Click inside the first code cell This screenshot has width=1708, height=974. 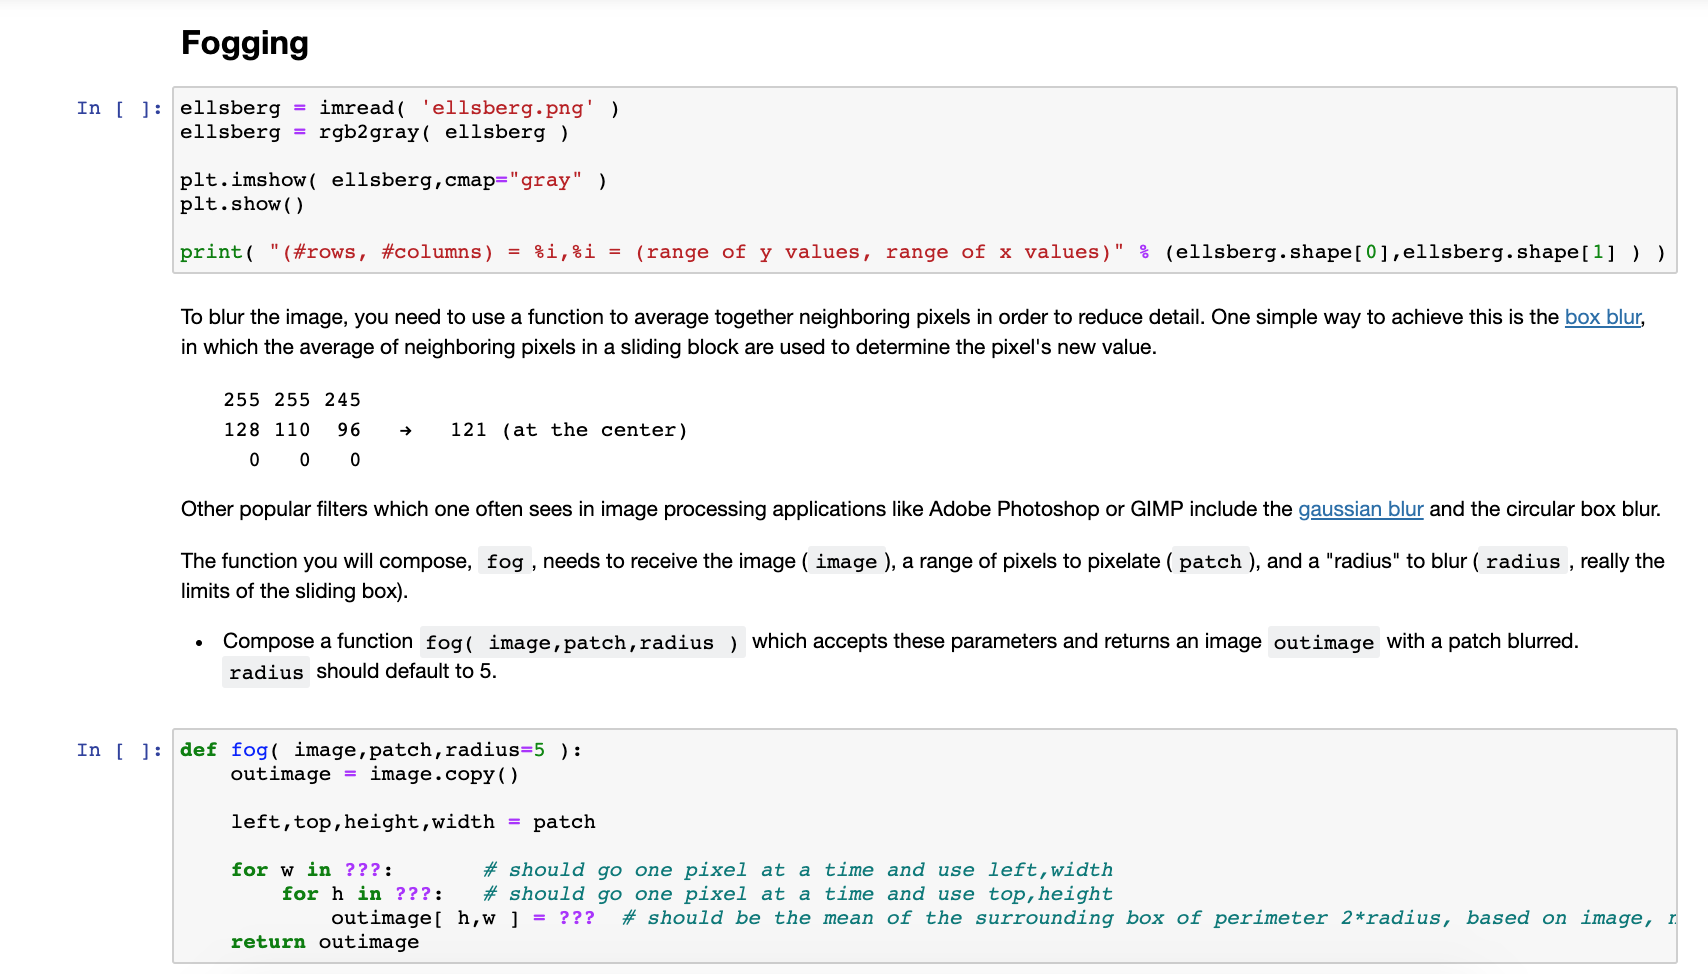[x=800, y=180]
